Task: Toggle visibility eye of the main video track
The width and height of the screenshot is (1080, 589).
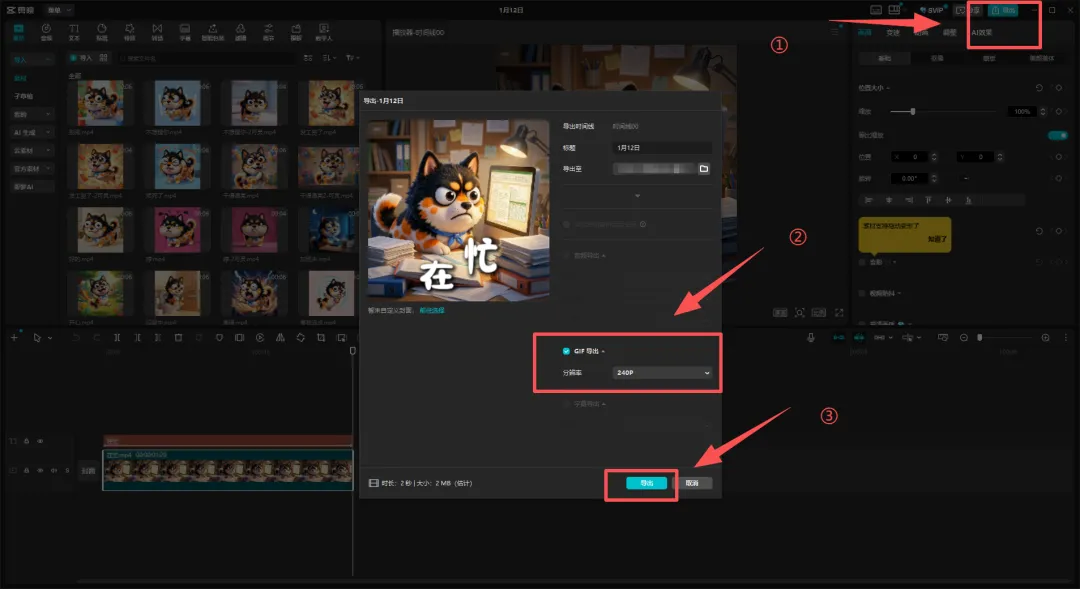Action: tap(40, 471)
